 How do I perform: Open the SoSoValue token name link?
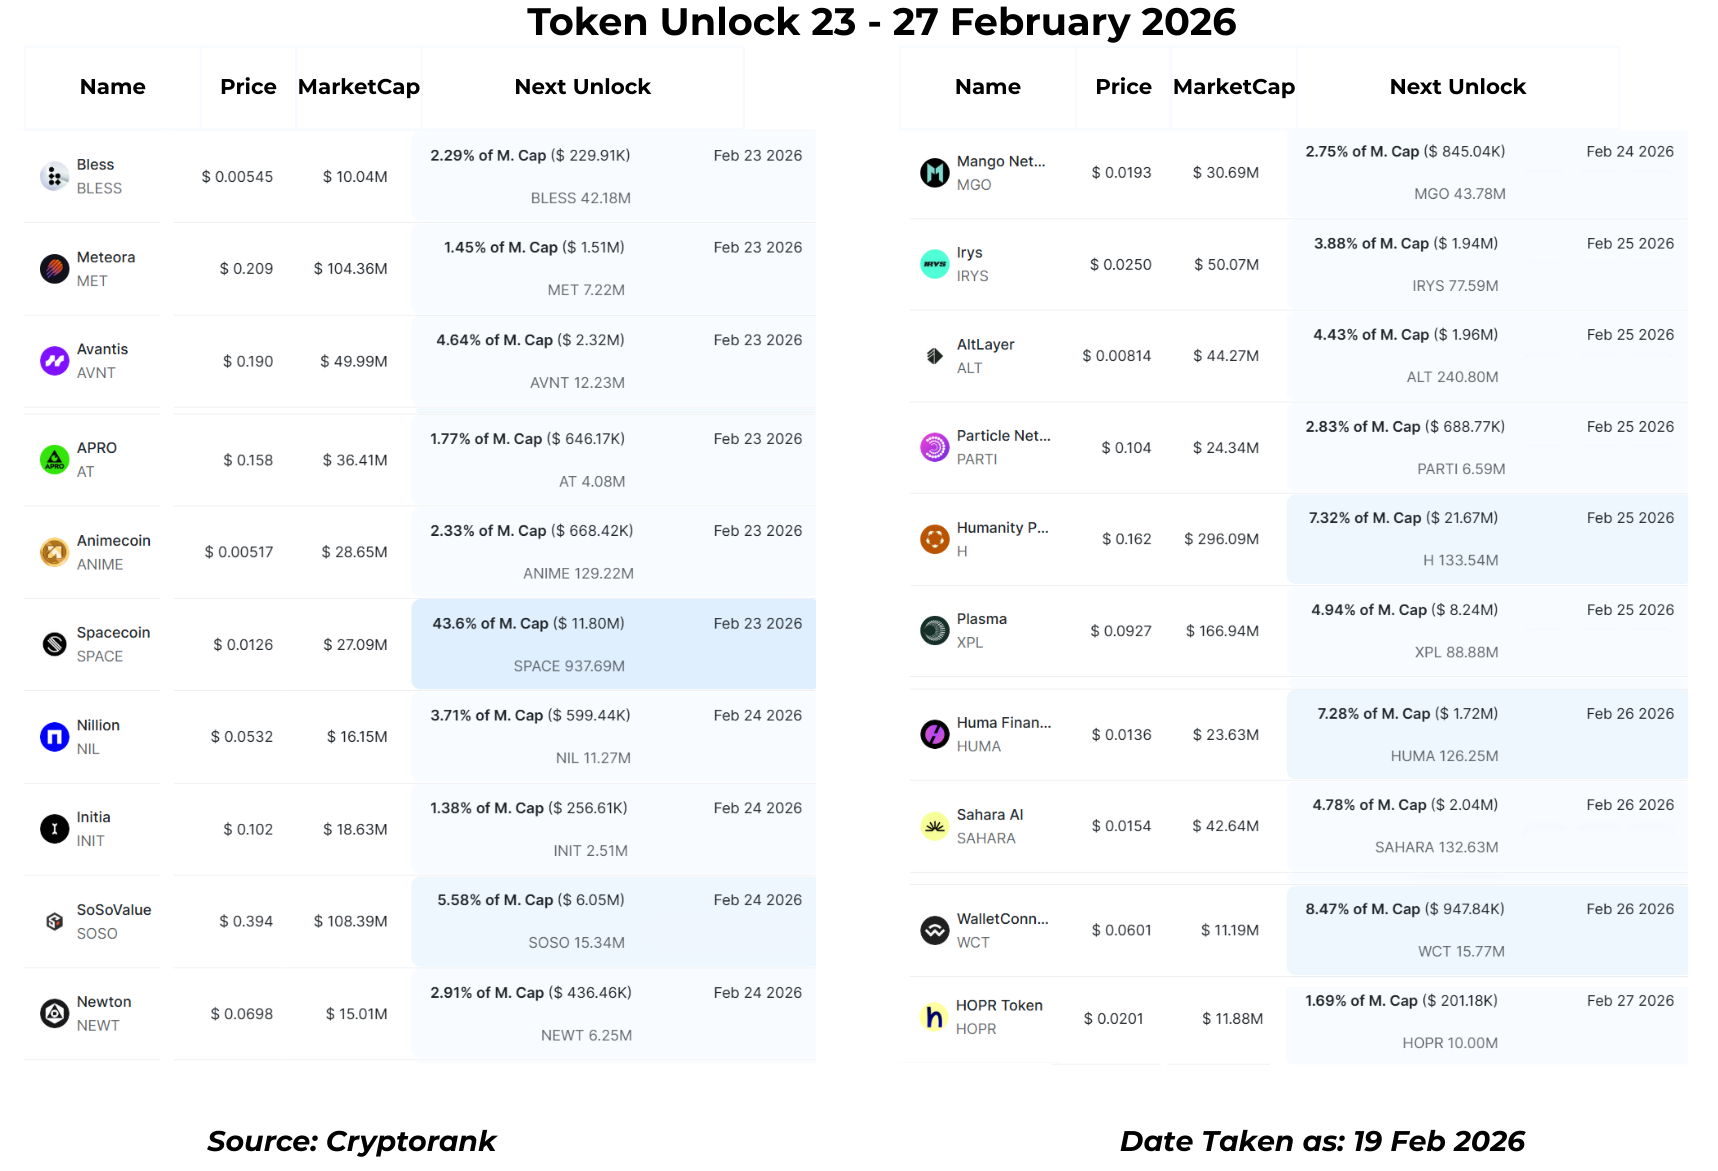tap(114, 910)
